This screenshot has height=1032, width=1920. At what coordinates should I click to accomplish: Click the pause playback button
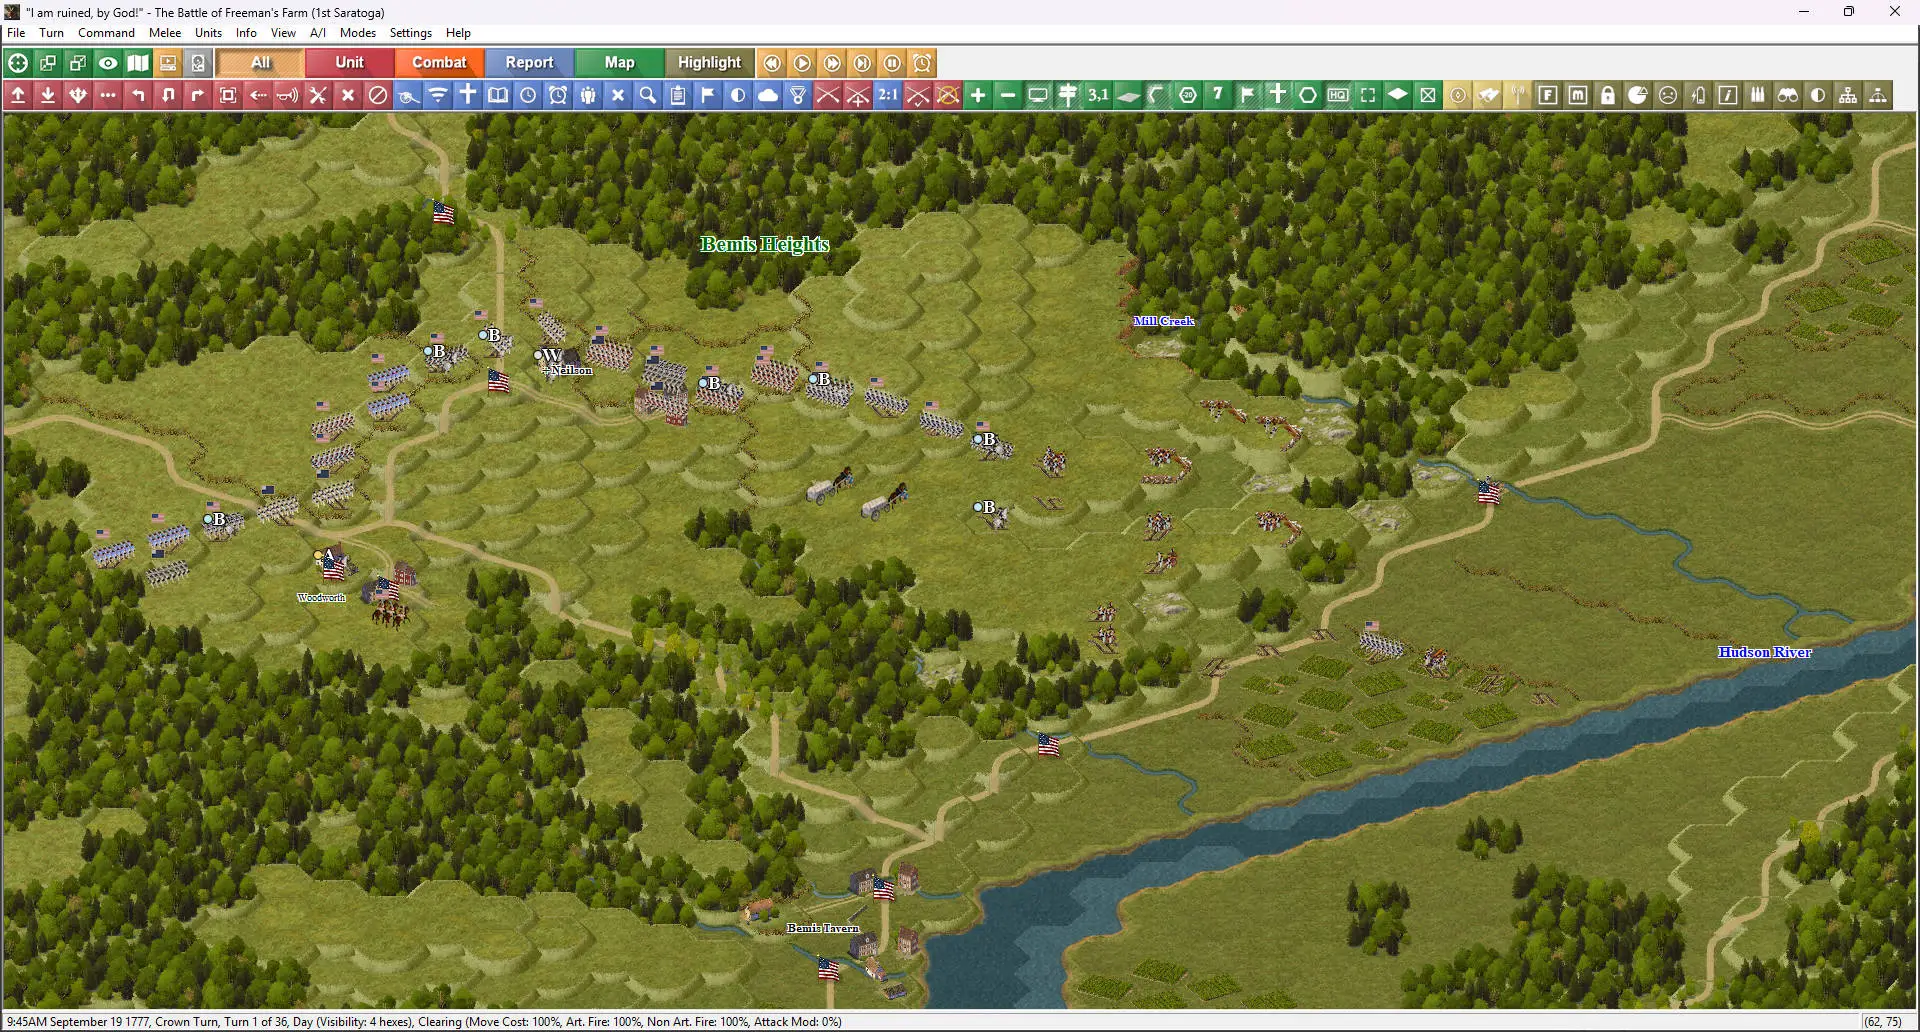[892, 63]
